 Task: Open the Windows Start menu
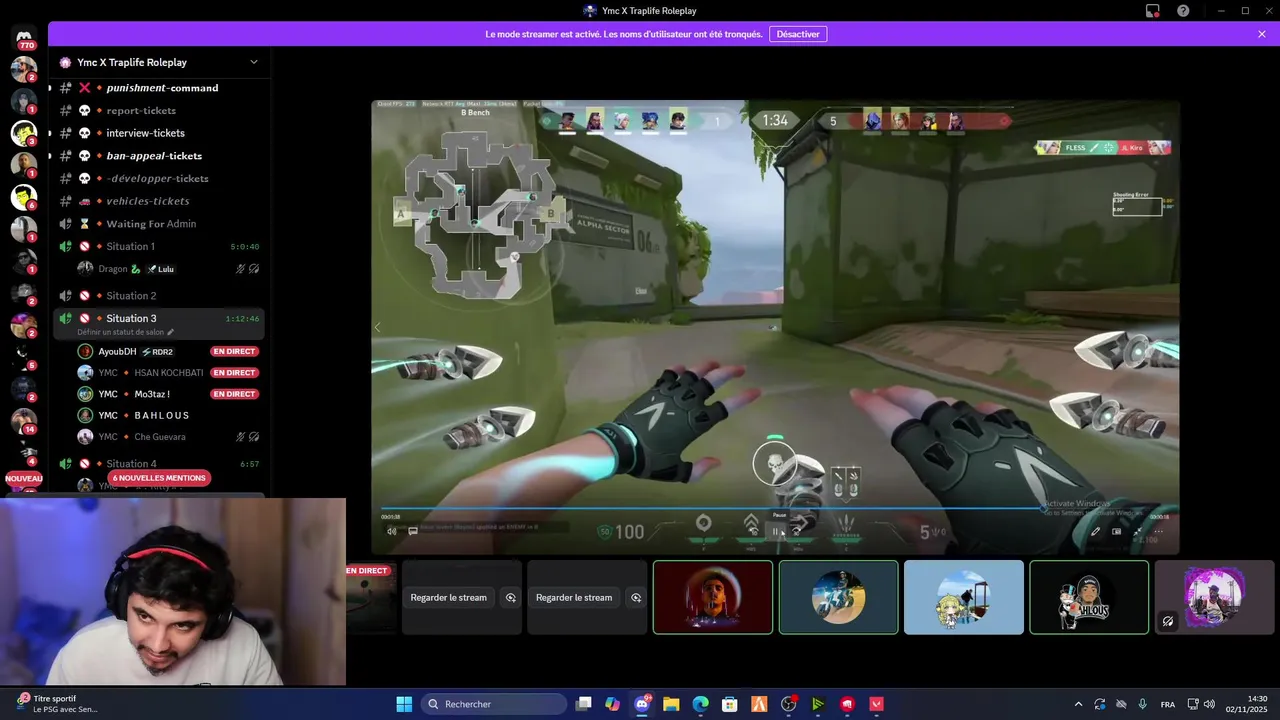[x=404, y=704]
